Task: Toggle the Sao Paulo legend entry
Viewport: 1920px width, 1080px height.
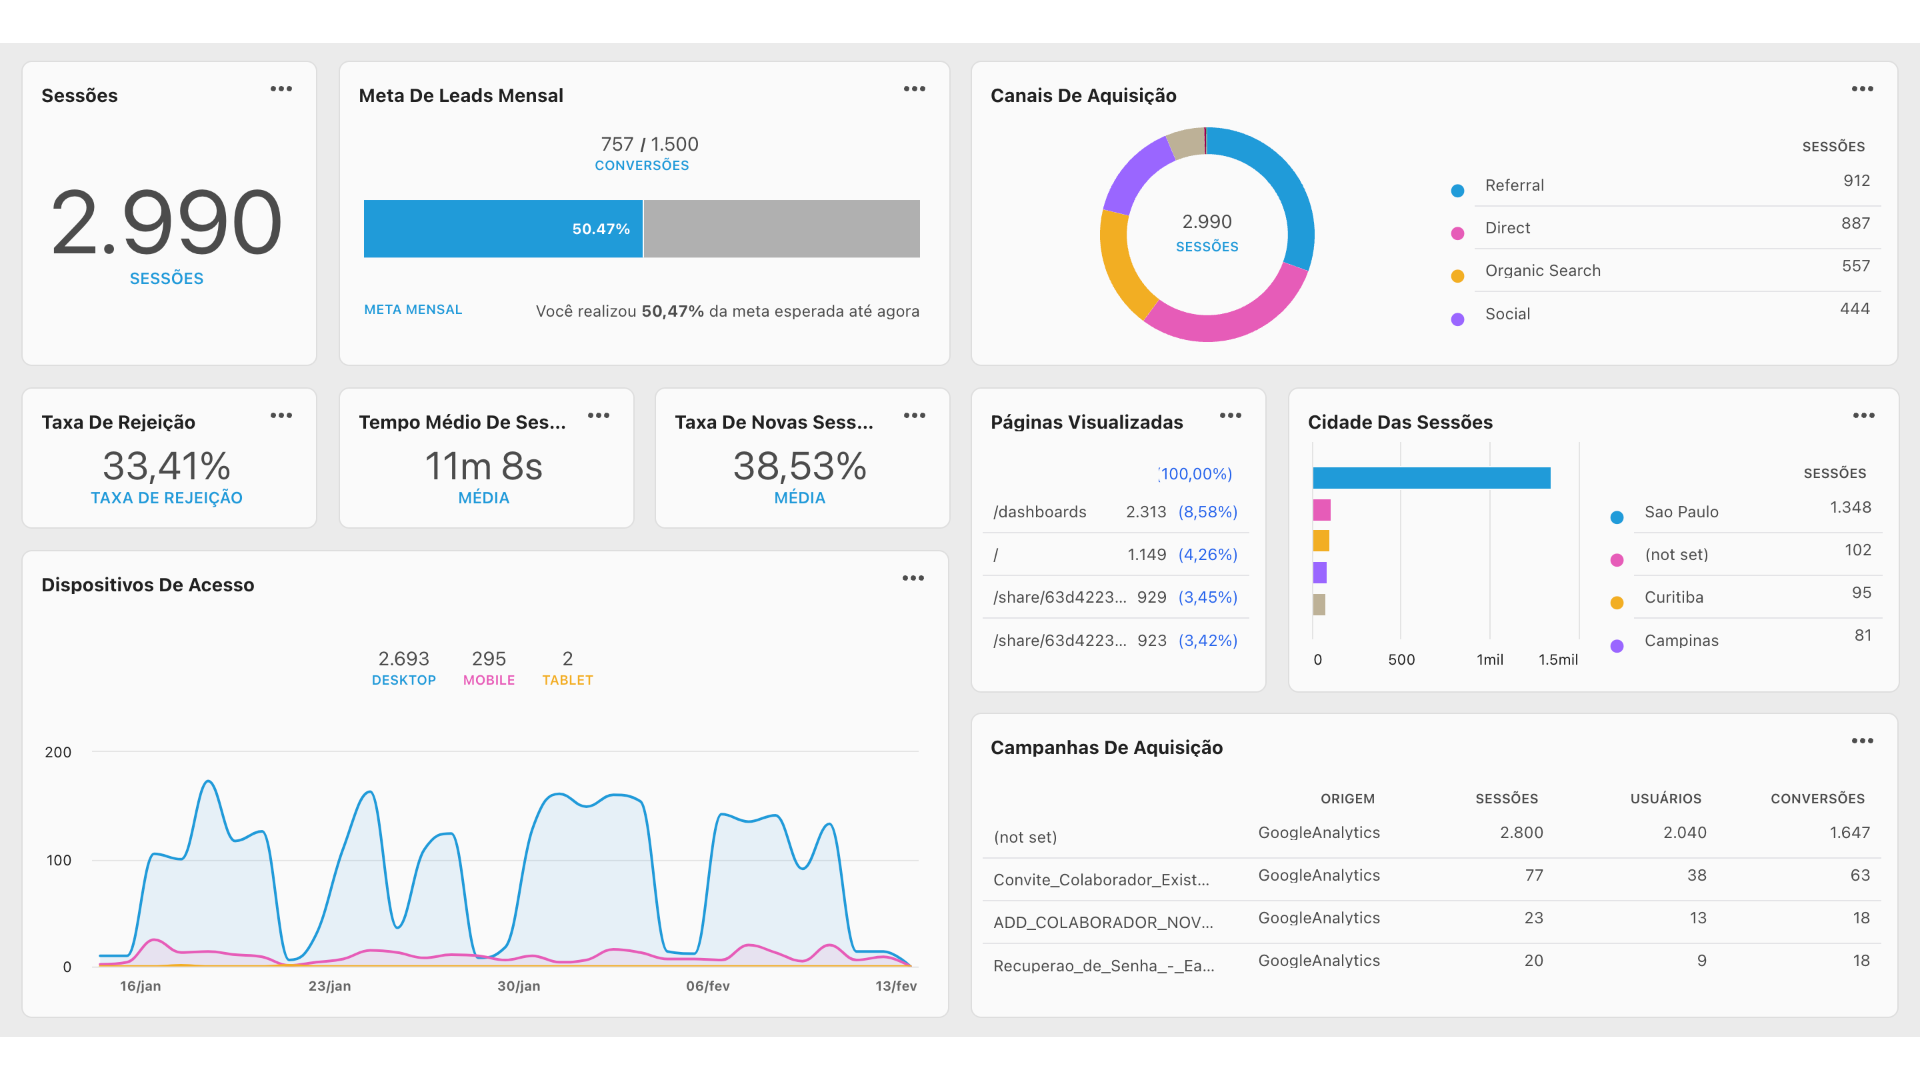Action: coord(1680,512)
